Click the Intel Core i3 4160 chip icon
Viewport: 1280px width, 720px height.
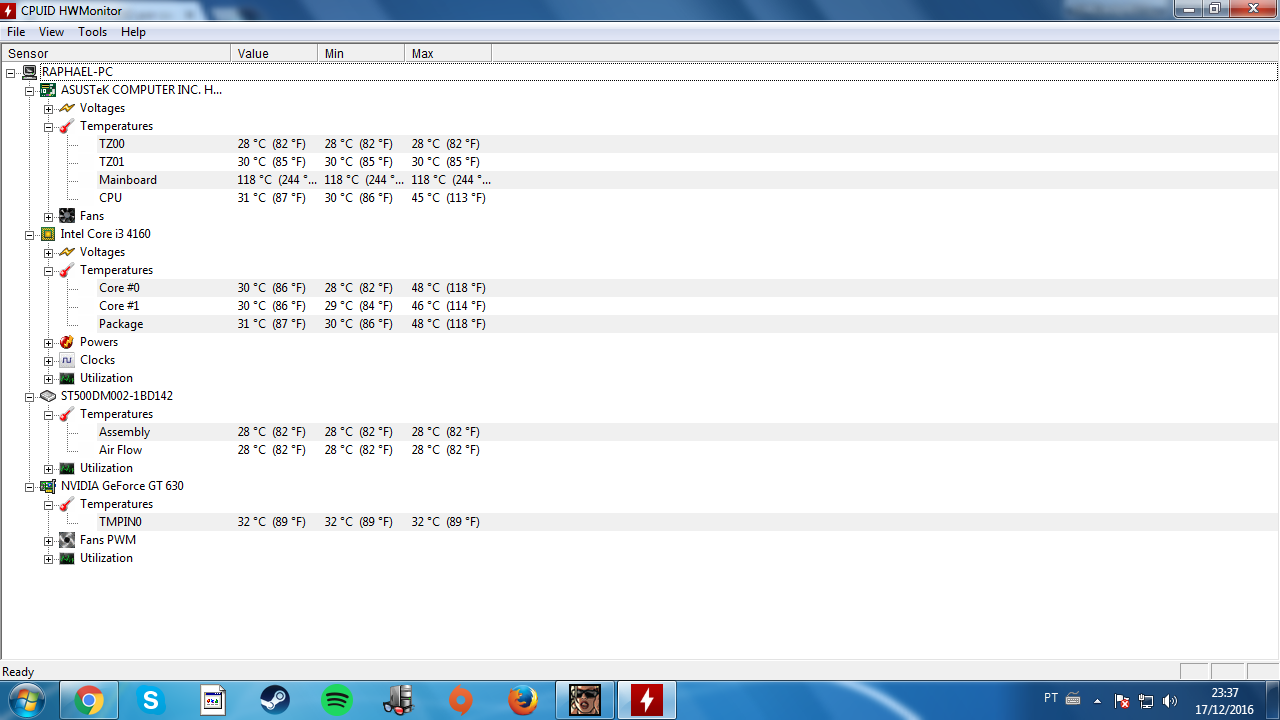(x=48, y=234)
